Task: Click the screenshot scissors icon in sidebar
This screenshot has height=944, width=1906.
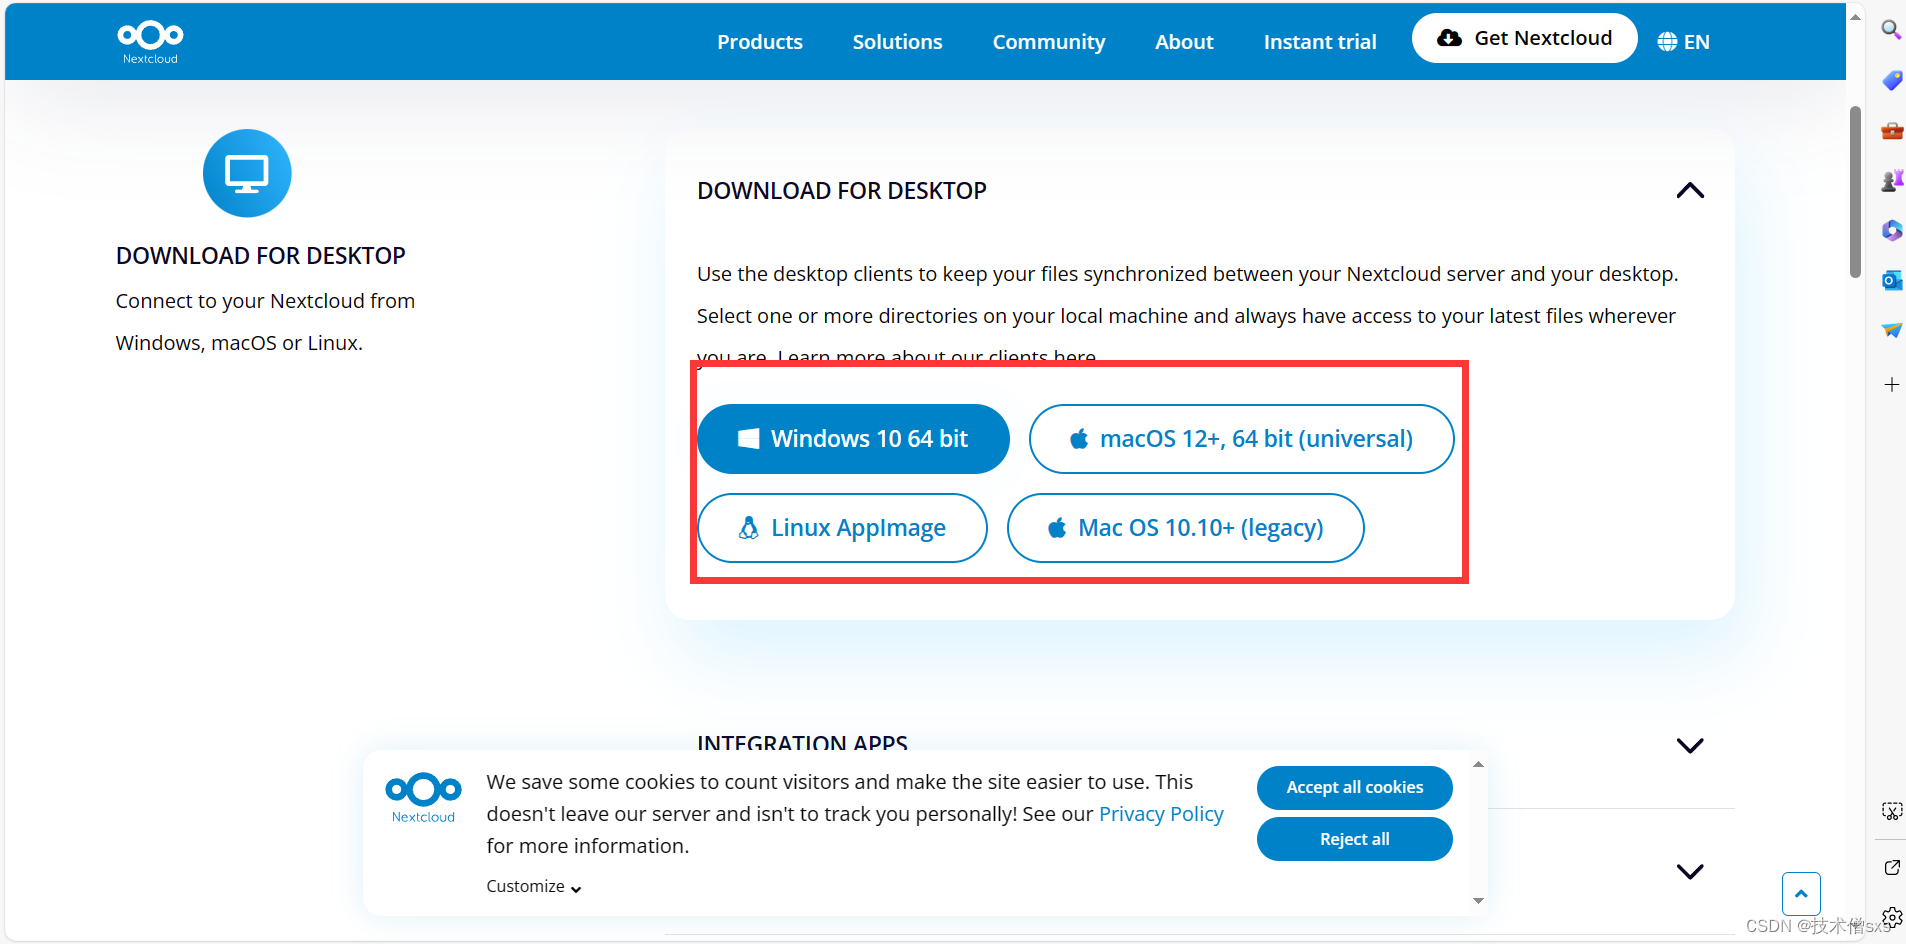Action: (1891, 811)
